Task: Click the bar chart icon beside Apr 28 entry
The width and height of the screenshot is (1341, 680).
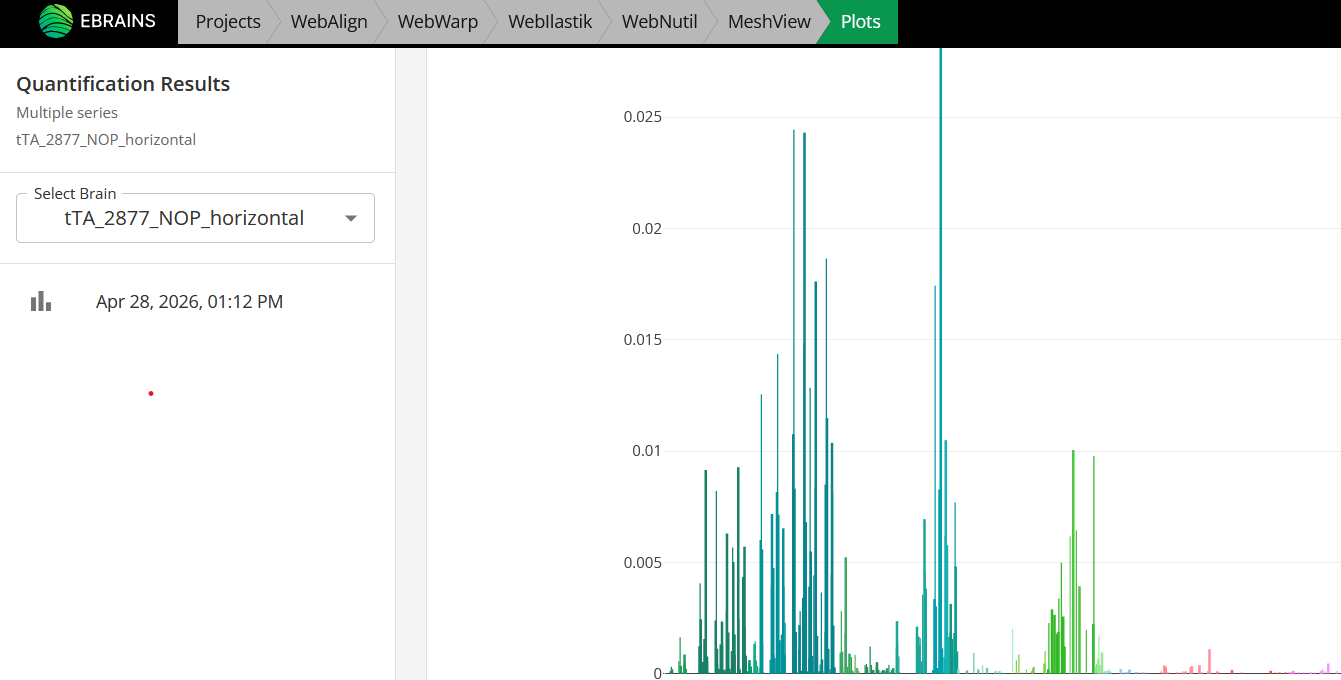Action: click(41, 301)
